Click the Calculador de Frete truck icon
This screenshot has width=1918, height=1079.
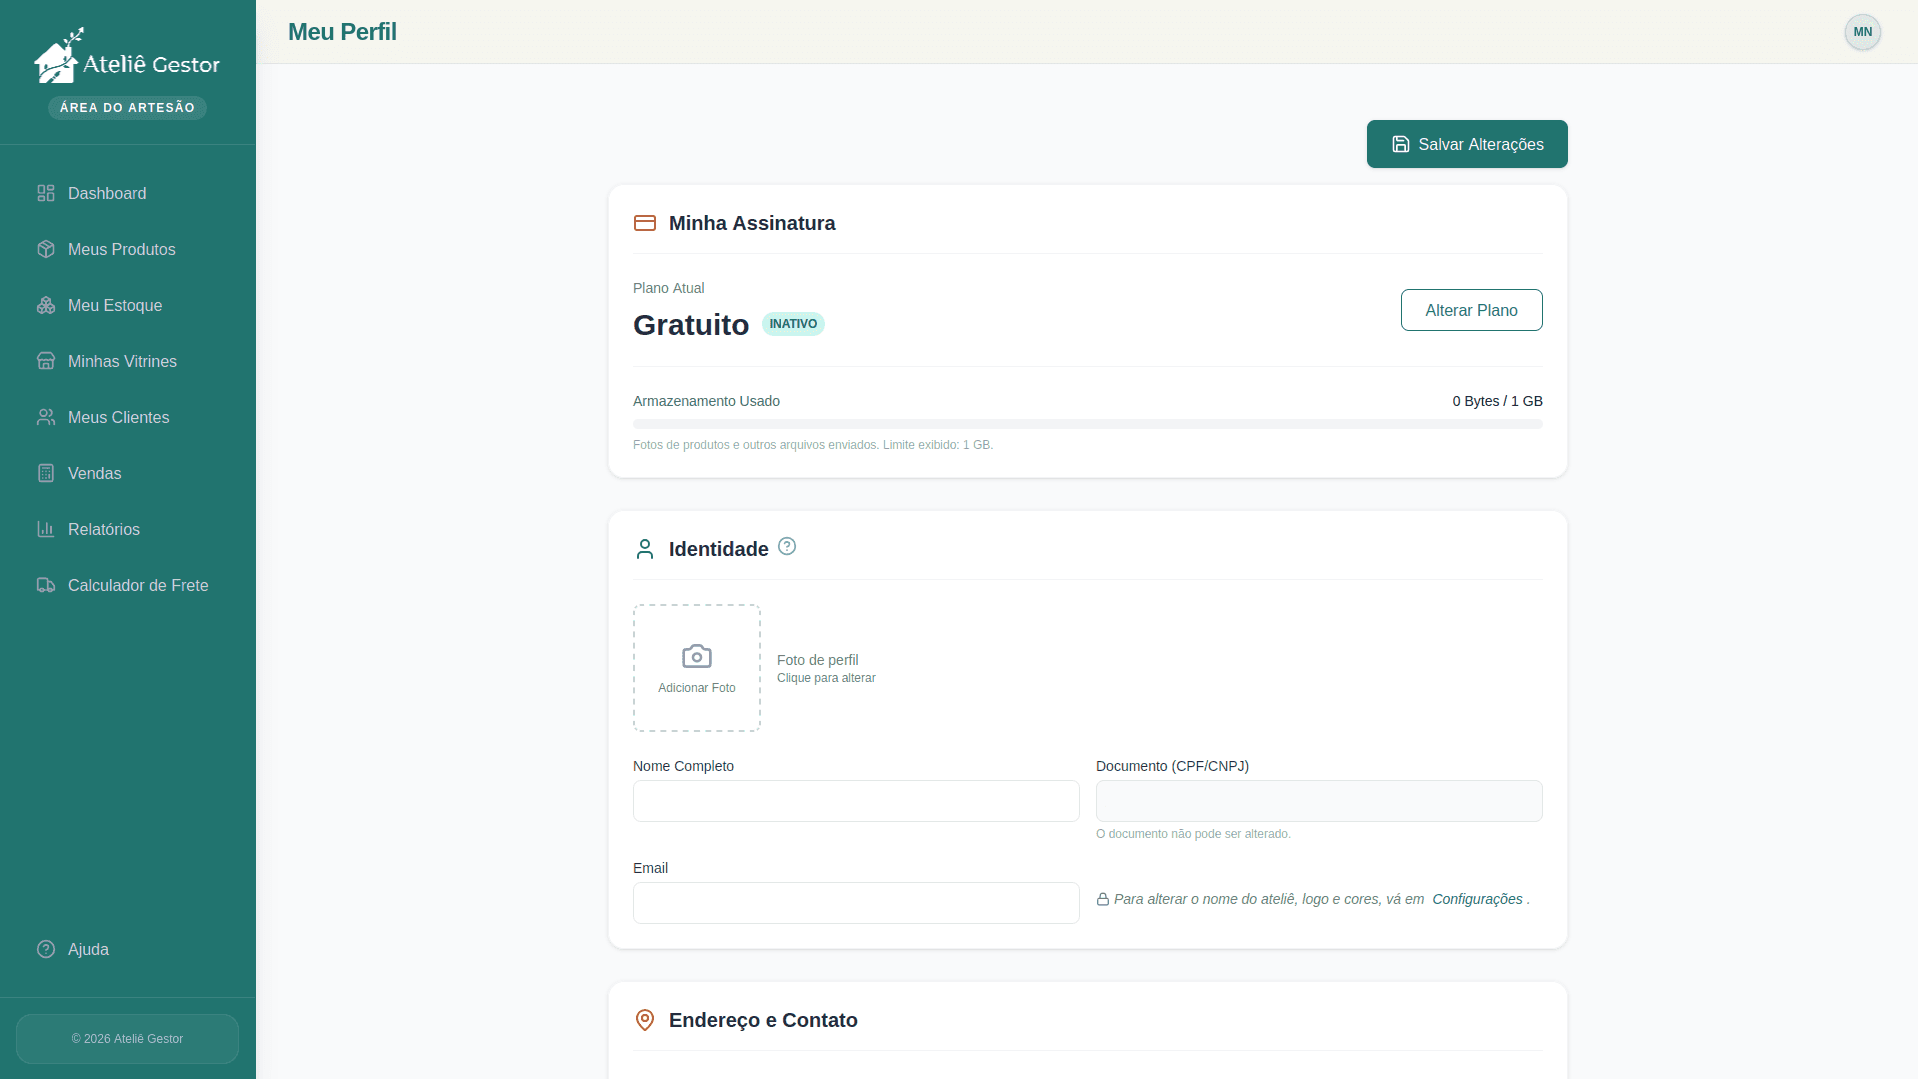(x=46, y=585)
